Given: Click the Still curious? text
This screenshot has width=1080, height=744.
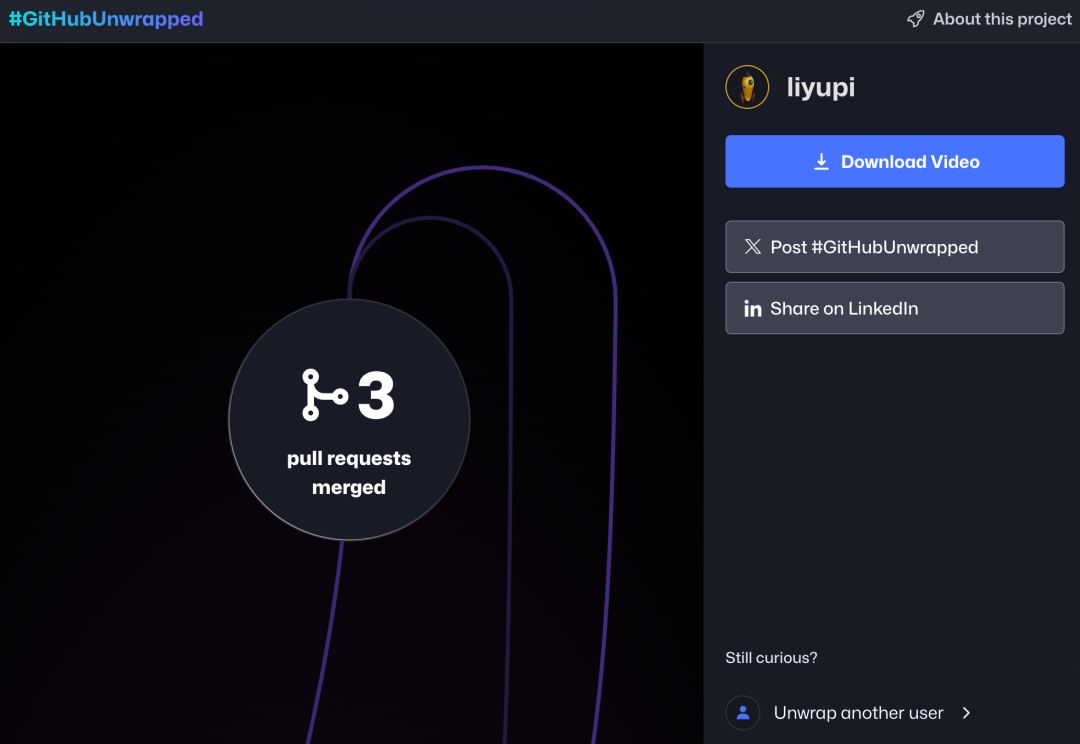Looking at the screenshot, I should 771,658.
